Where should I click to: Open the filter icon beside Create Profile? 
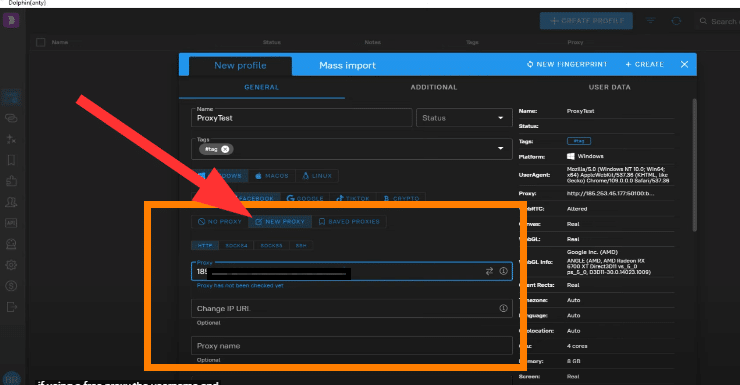coord(650,21)
